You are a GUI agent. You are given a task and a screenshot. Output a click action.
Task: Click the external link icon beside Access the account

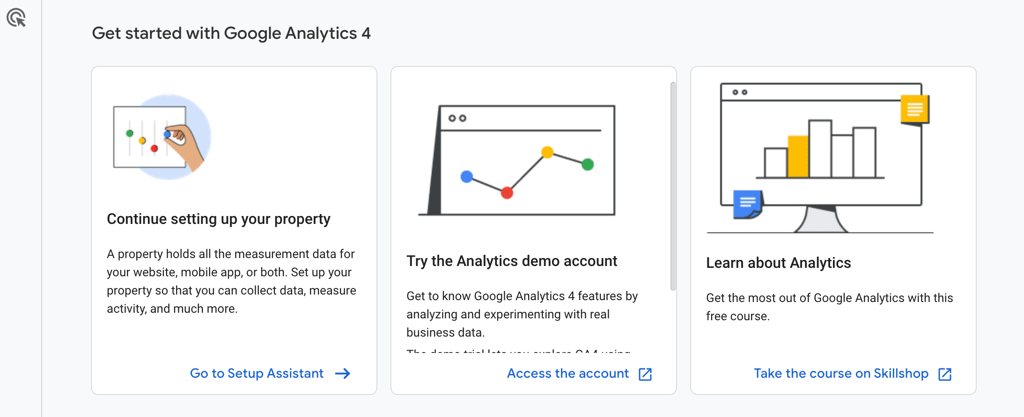[x=645, y=374]
